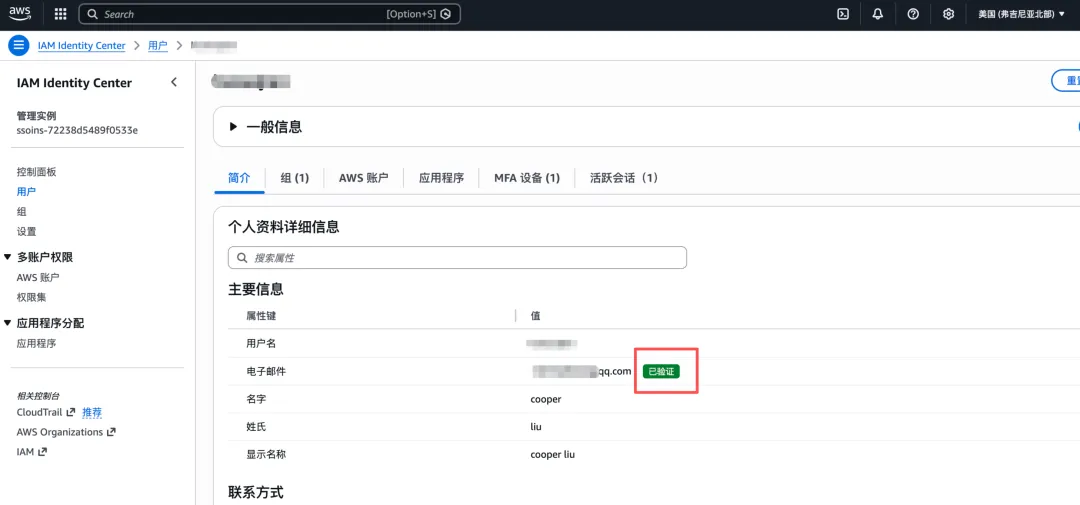Open the CloudTrail external link
Image resolution: width=1080 pixels, height=505 pixels.
pyautogui.click(x=39, y=412)
